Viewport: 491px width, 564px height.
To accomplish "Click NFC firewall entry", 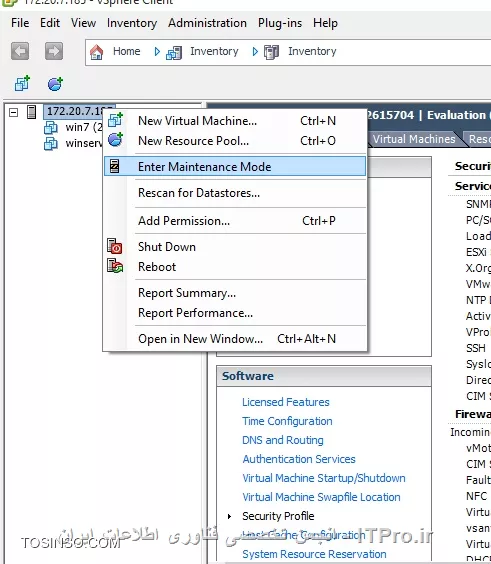I will (x=476, y=496).
